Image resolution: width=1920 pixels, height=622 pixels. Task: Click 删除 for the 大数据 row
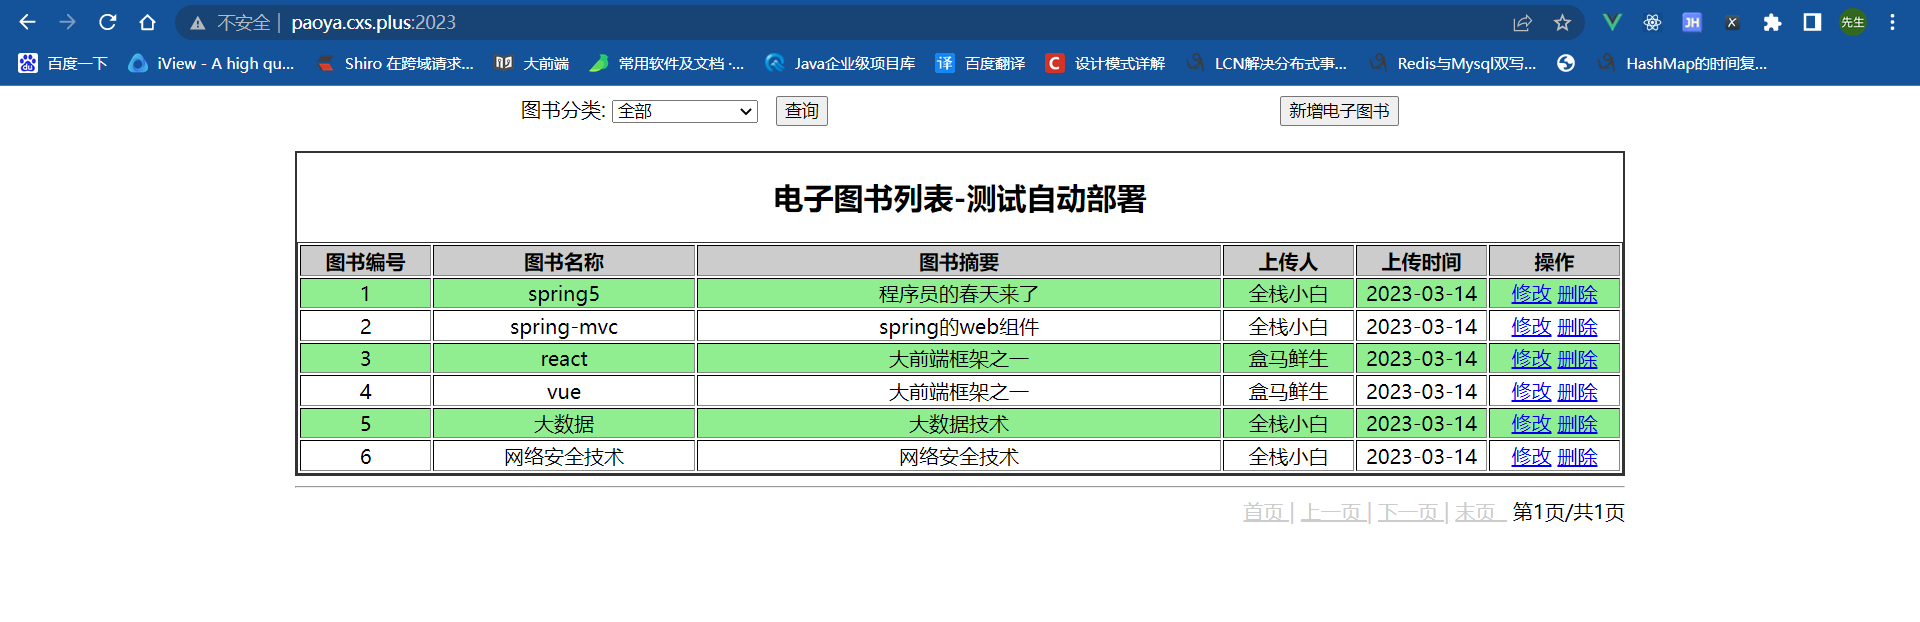(1577, 424)
